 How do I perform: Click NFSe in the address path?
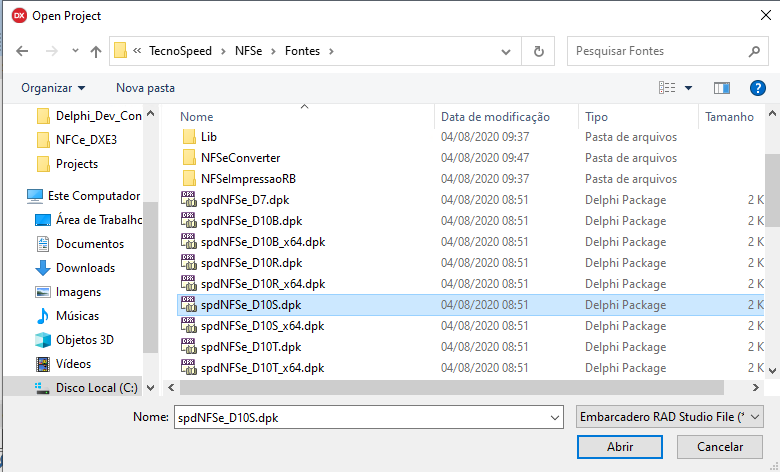pos(248,51)
